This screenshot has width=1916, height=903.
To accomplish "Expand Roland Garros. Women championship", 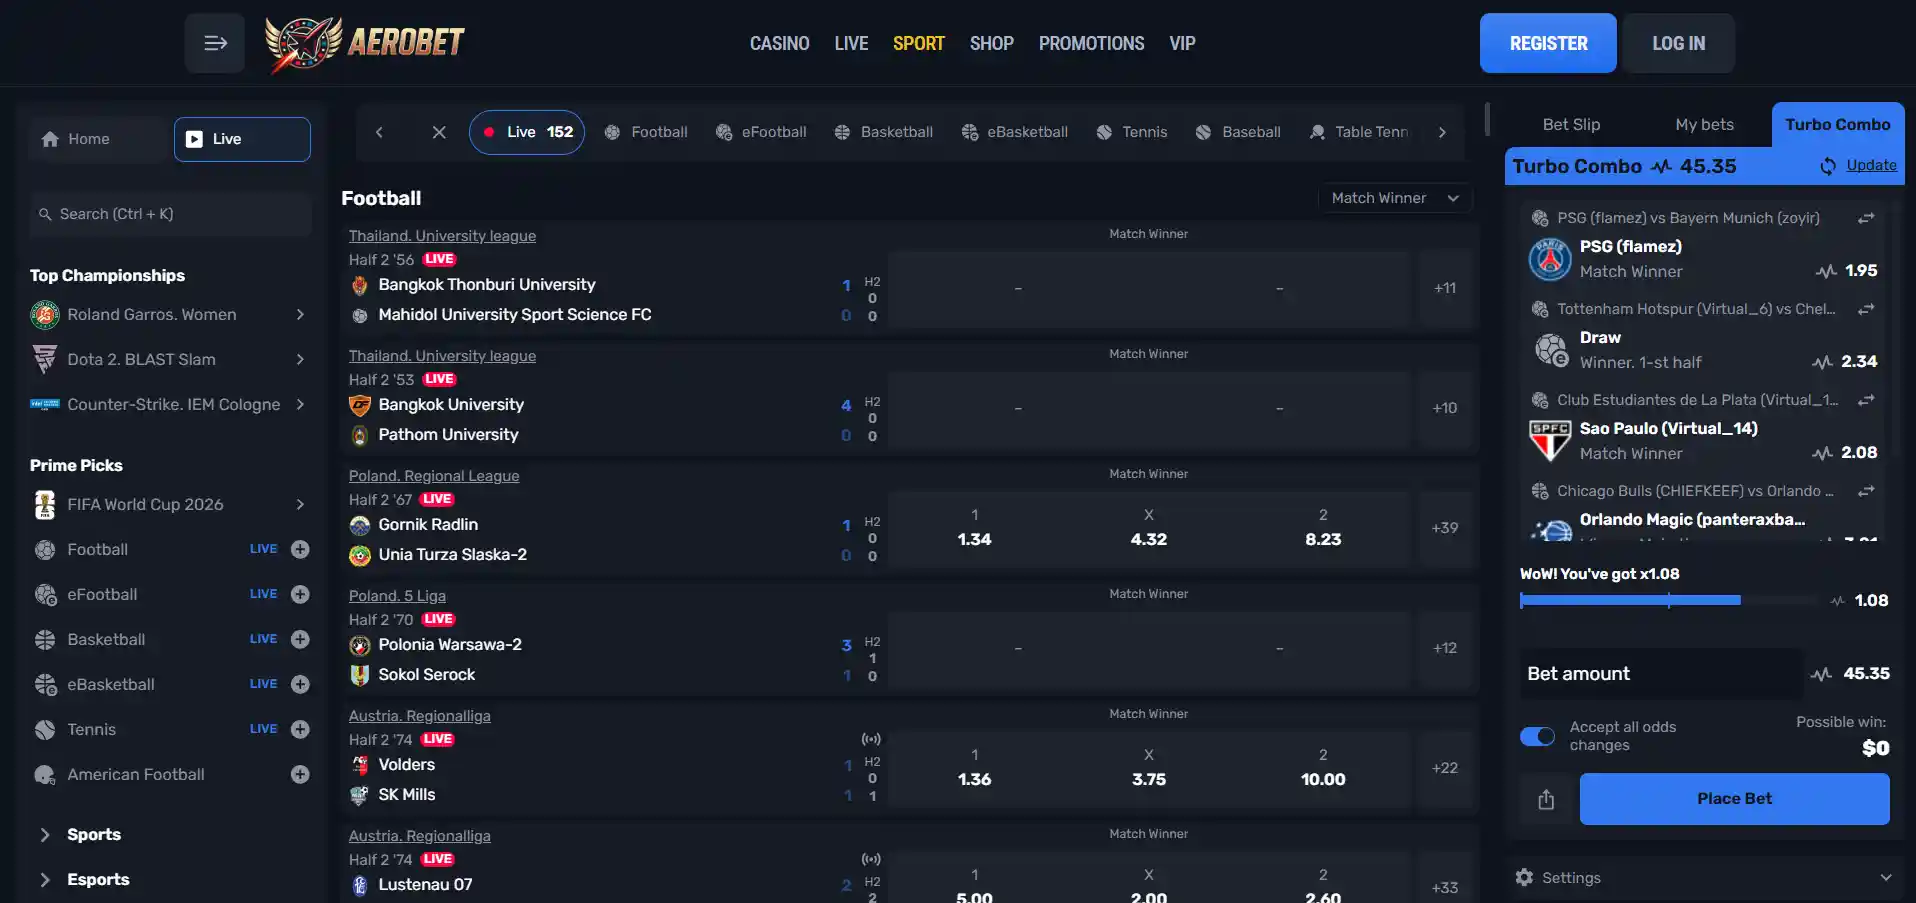I will (300, 315).
